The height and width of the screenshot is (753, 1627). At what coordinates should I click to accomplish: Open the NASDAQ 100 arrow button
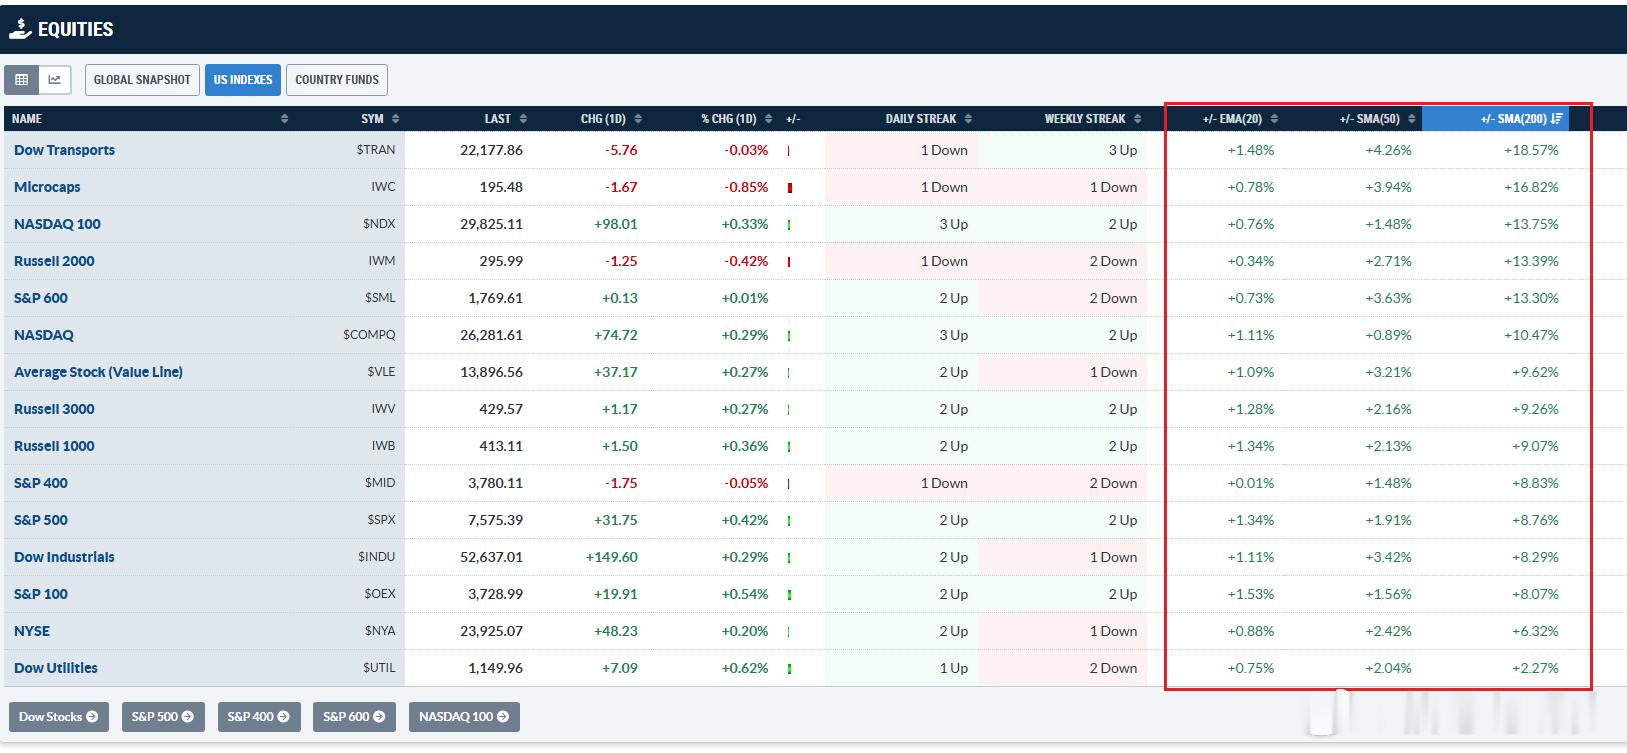point(464,717)
